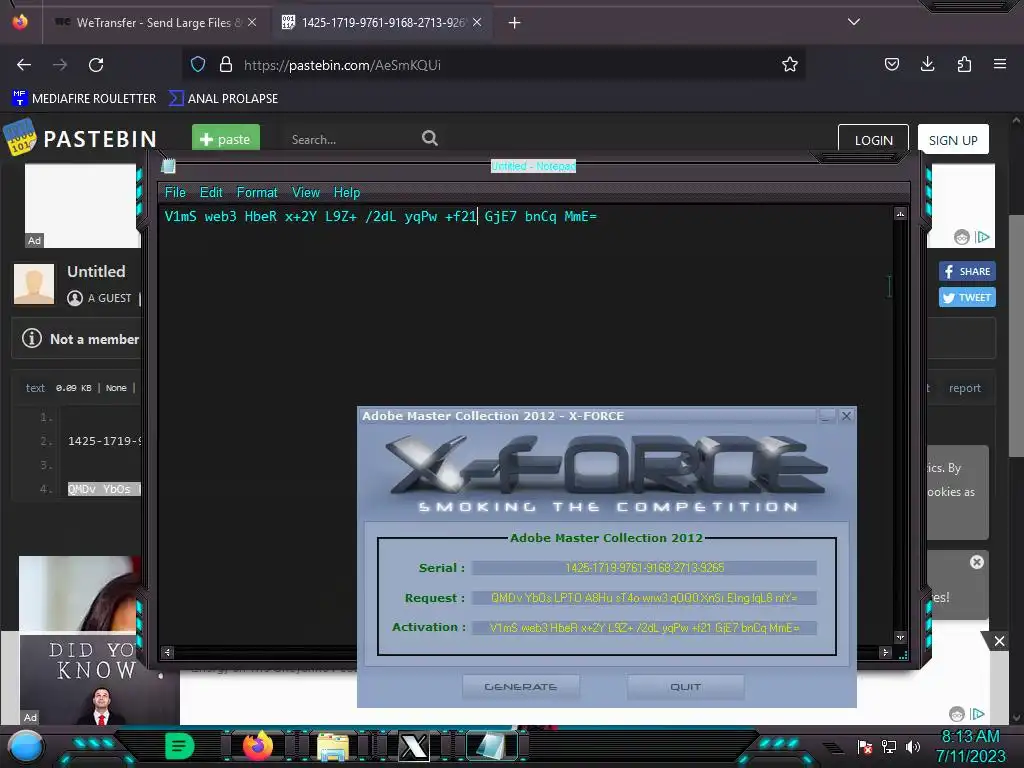Minimize the X-FORCE keygen window
Viewport: 1024px width, 768px height.
tap(827, 416)
